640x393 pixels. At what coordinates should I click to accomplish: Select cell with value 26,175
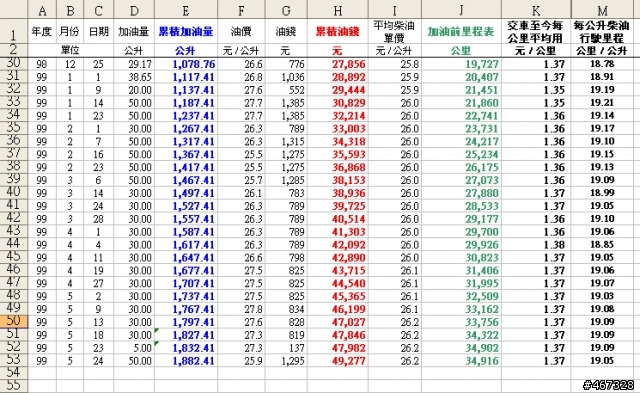pos(461,167)
